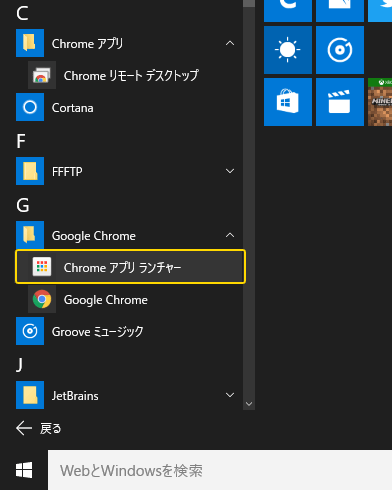
Task: Click the Chrome アプリ folder name
Action: [87, 44]
